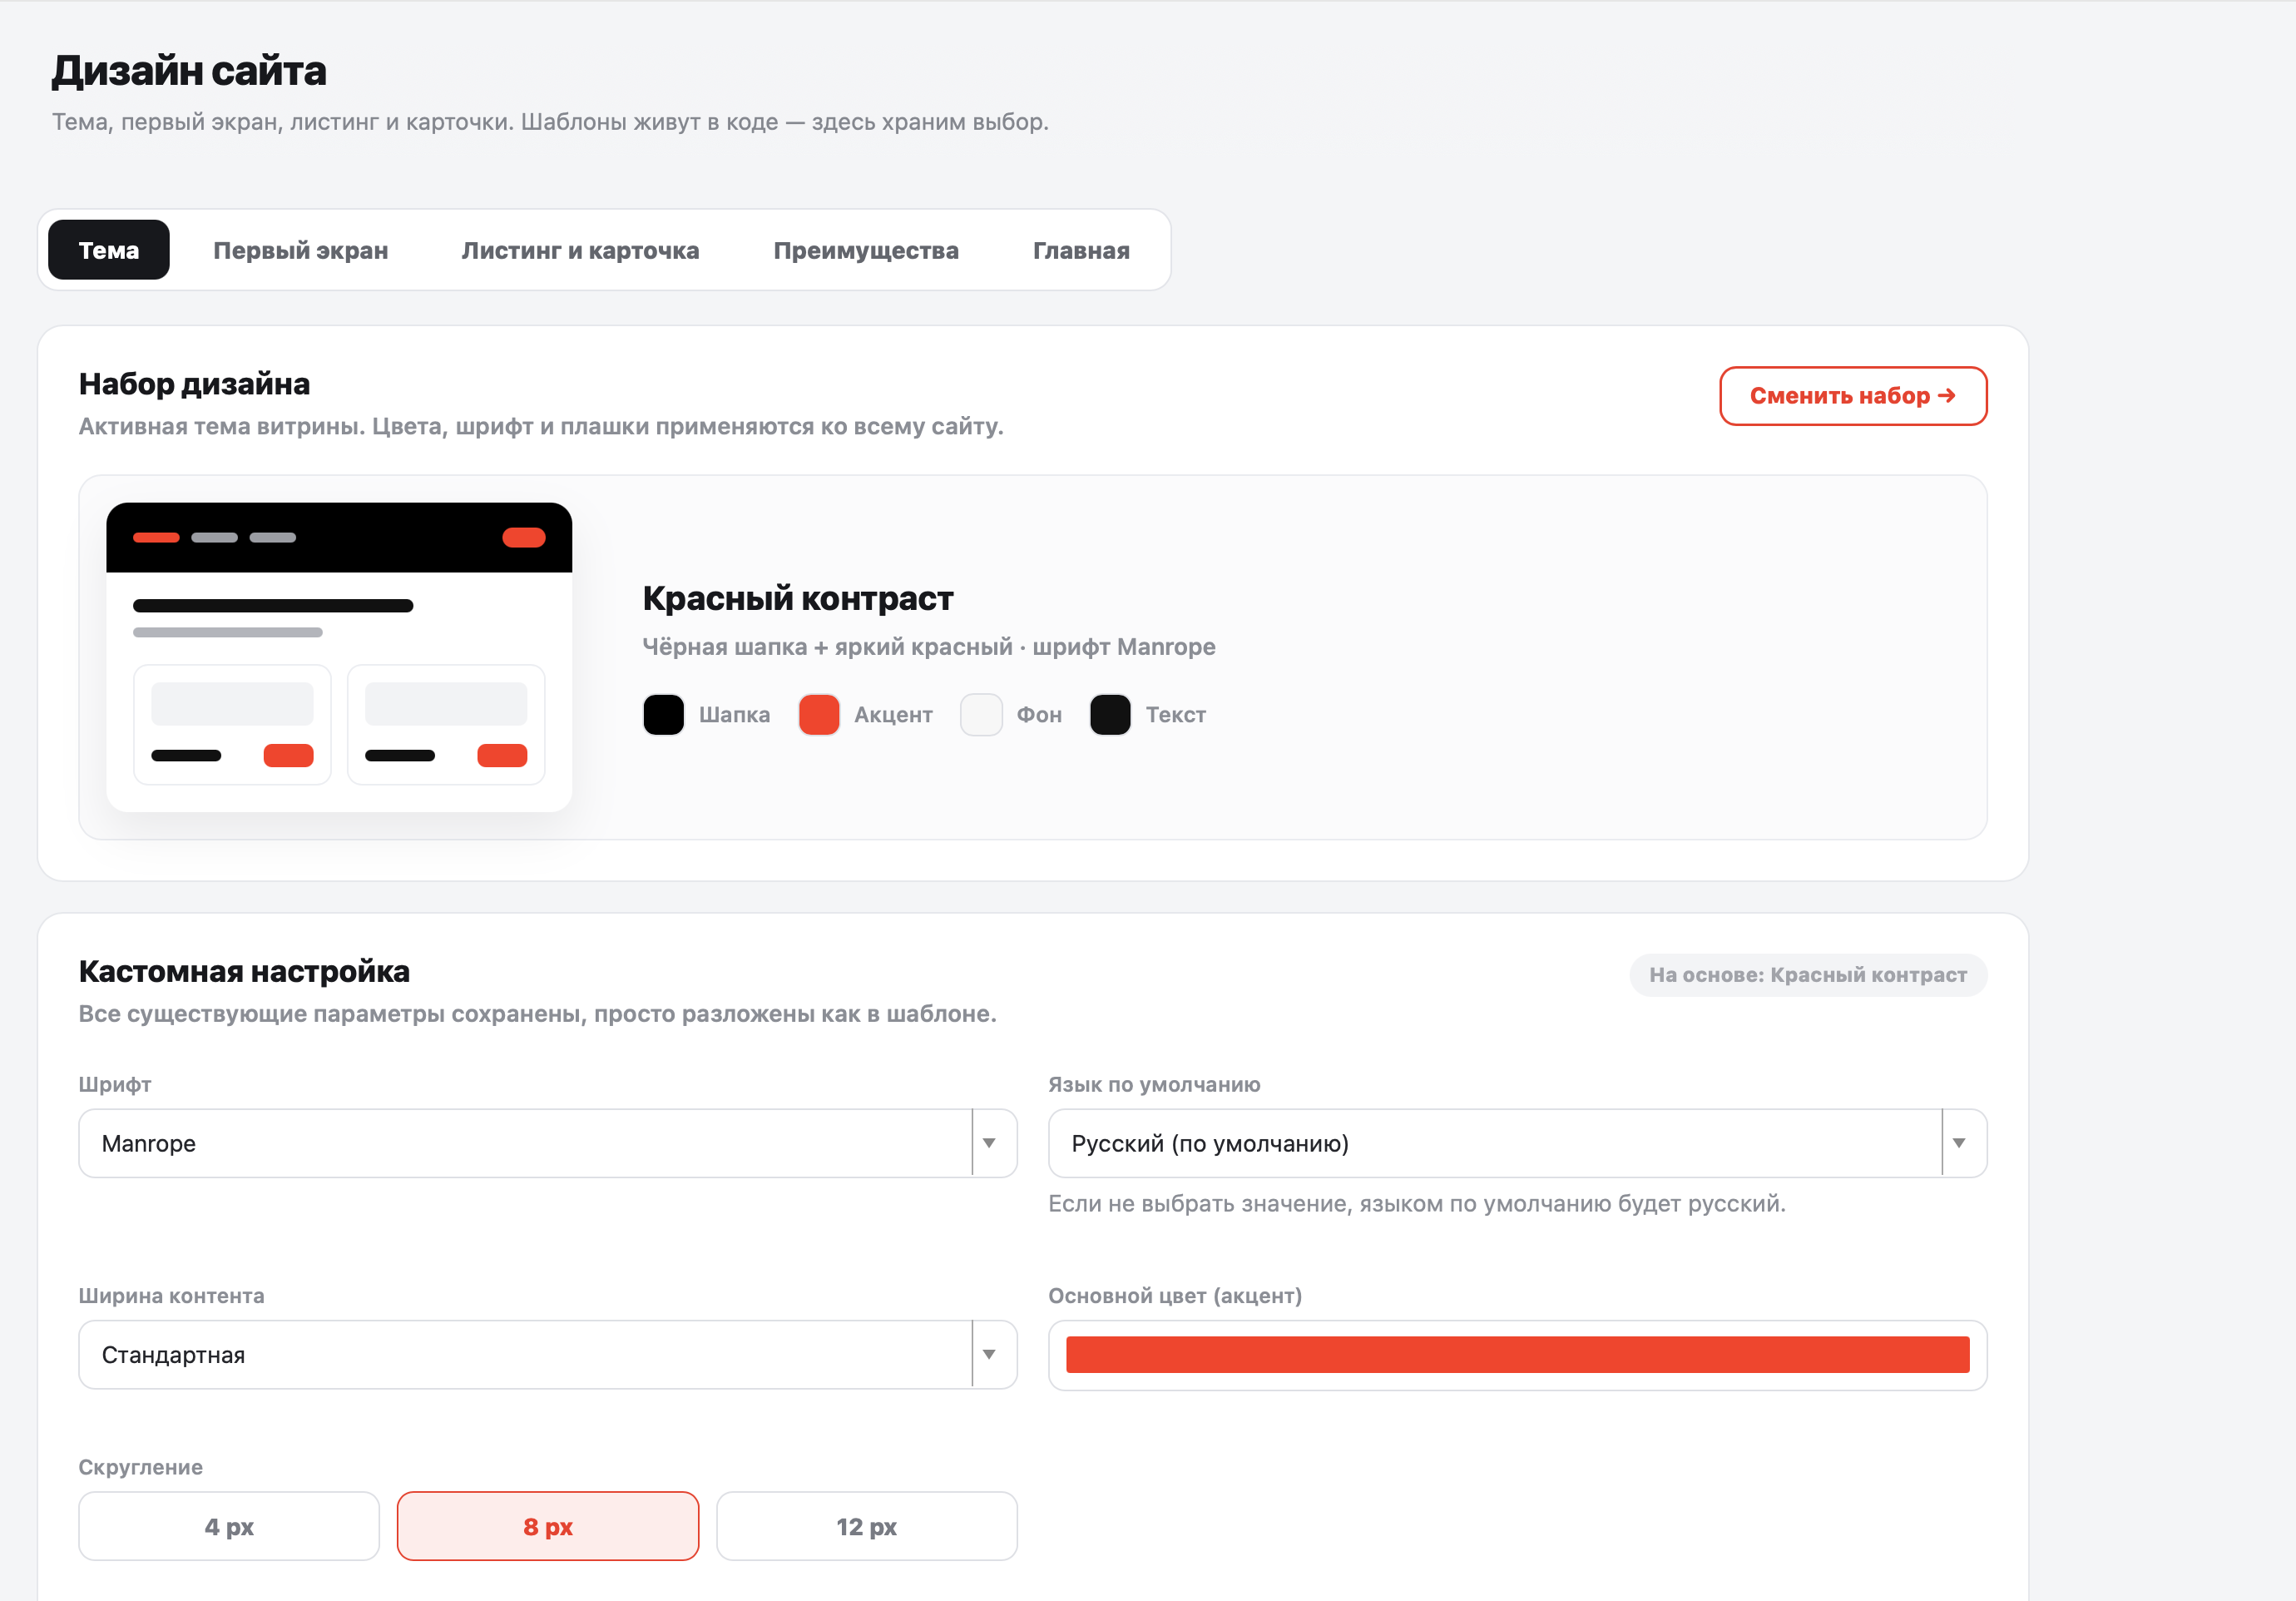Click the Красный контраст theme title
This screenshot has width=2296, height=1601.
[x=798, y=598]
